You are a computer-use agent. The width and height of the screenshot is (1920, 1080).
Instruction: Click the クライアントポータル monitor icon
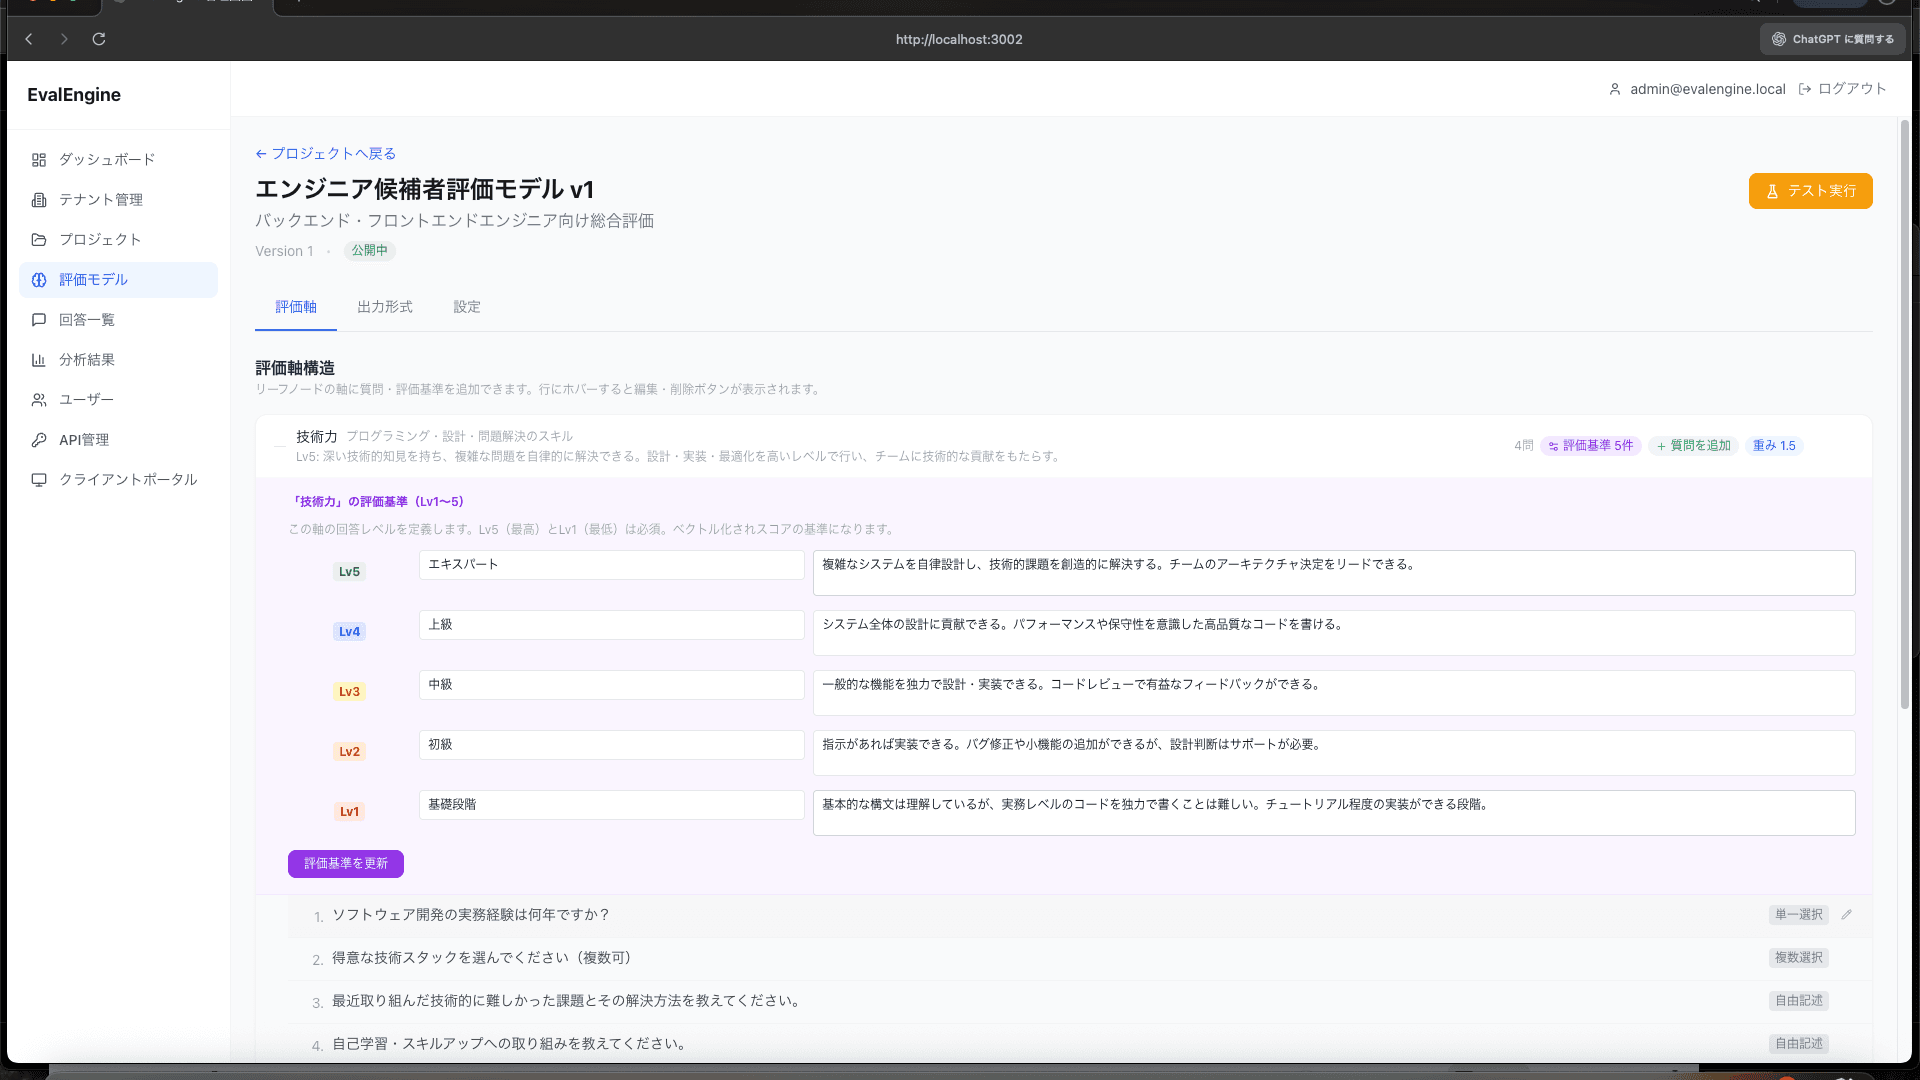tap(39, 480)
